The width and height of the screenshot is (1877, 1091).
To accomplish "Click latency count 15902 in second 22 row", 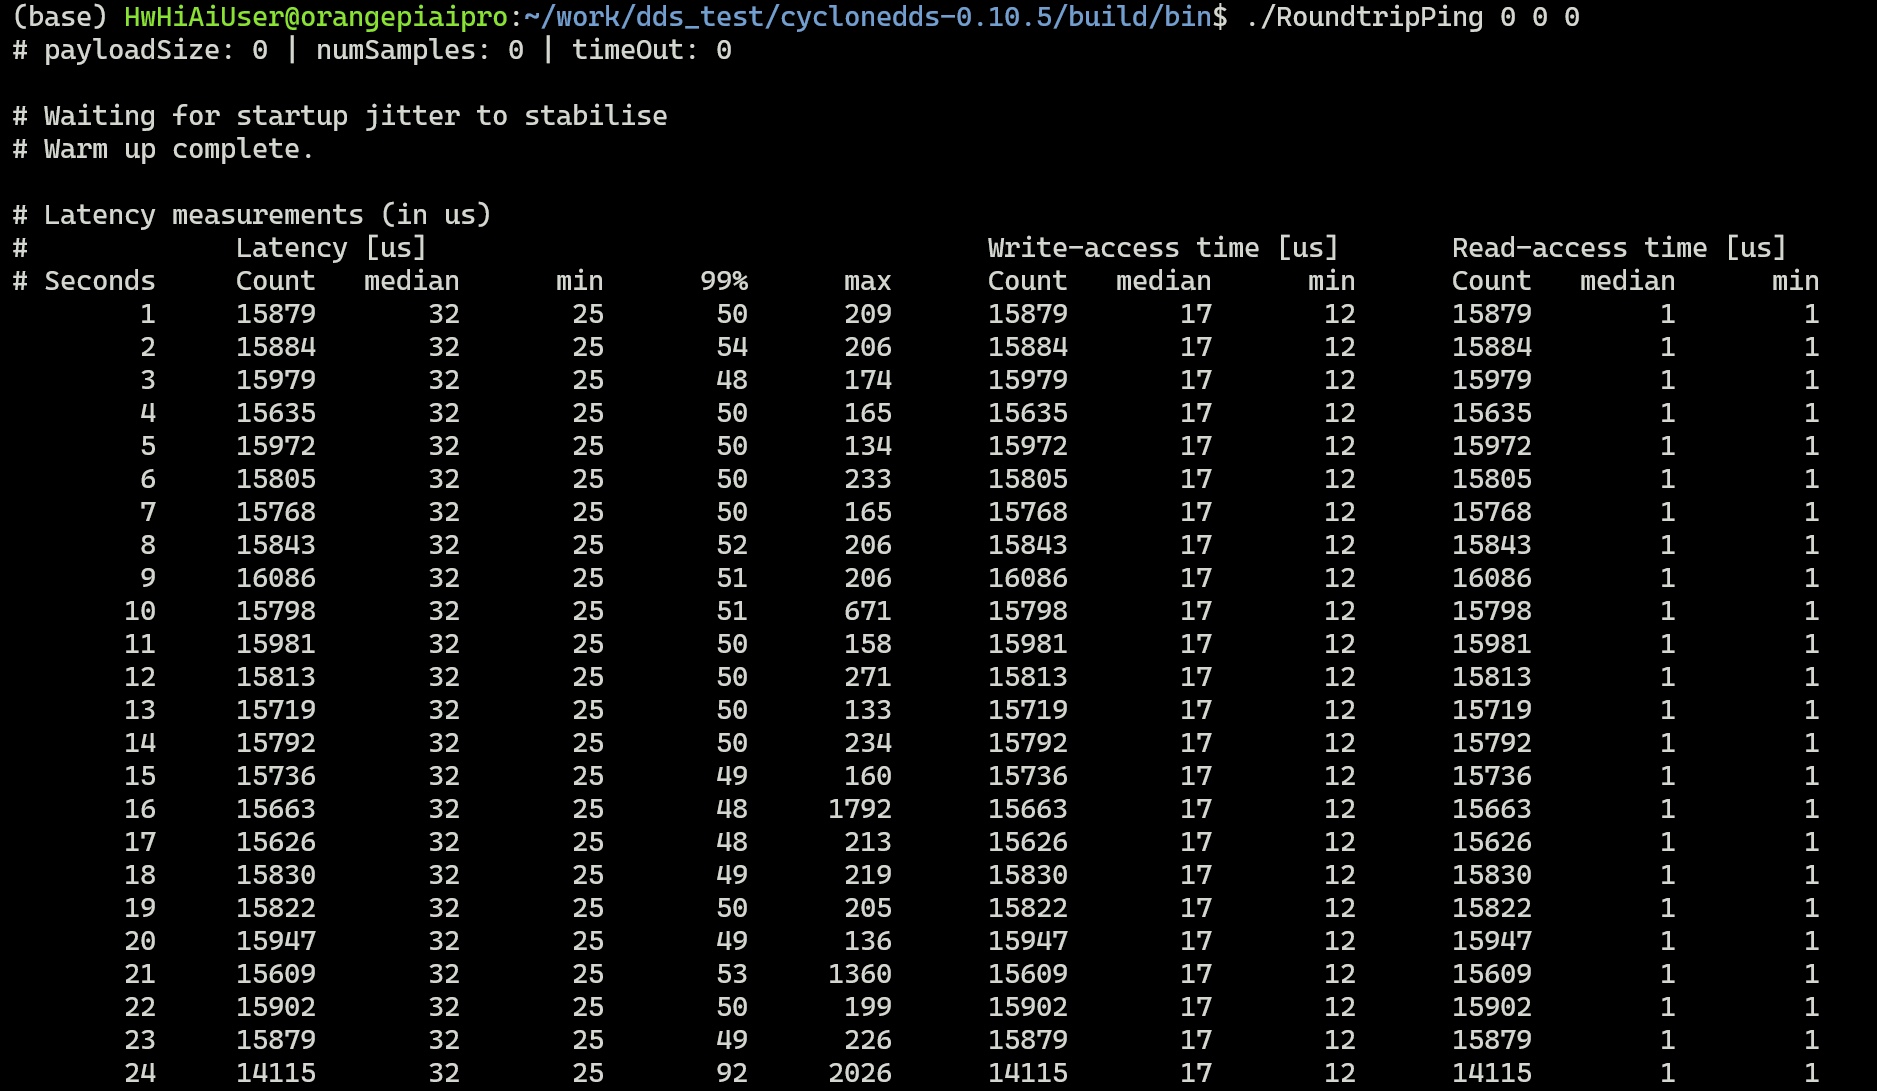I will tap(276, 1007).
